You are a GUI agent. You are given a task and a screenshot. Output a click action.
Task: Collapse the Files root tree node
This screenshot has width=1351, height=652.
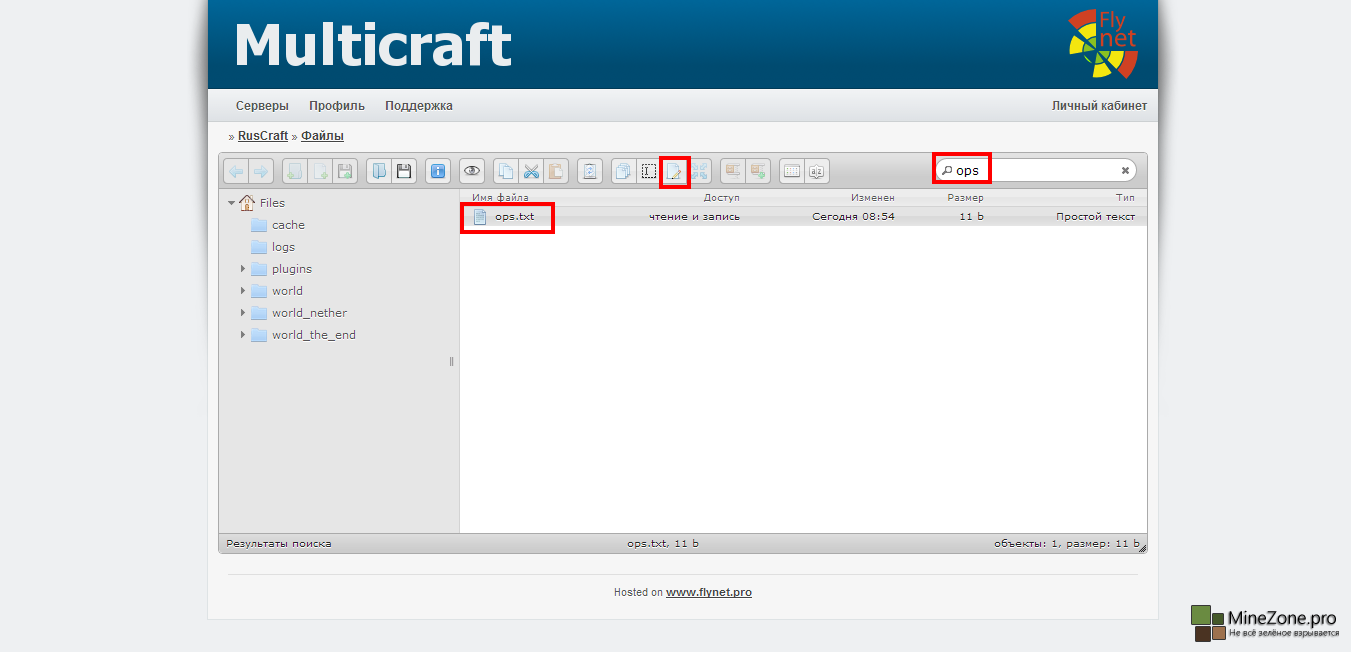pos(232,203)
